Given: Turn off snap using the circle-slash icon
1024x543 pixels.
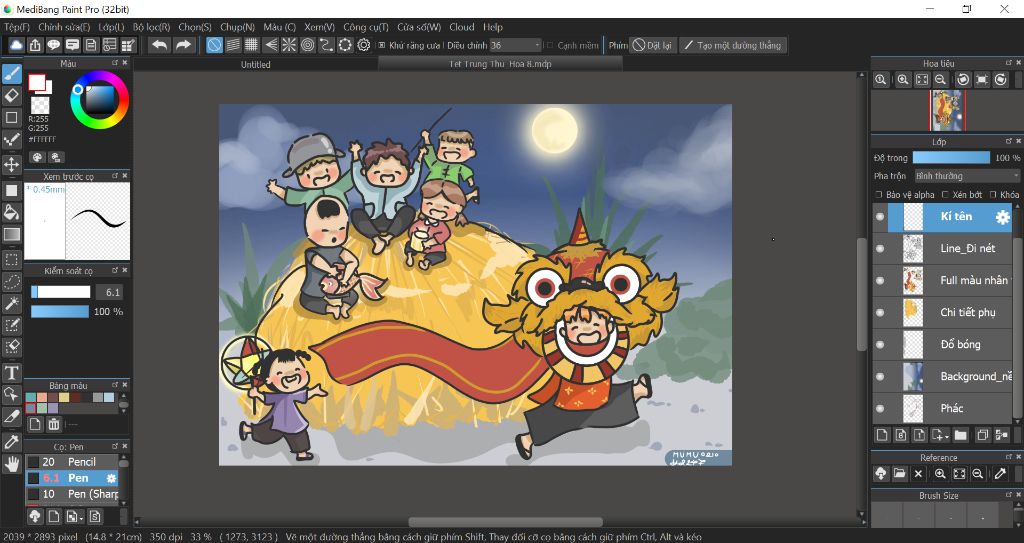Looking at the screenshot, I should [x=214, y=45].
